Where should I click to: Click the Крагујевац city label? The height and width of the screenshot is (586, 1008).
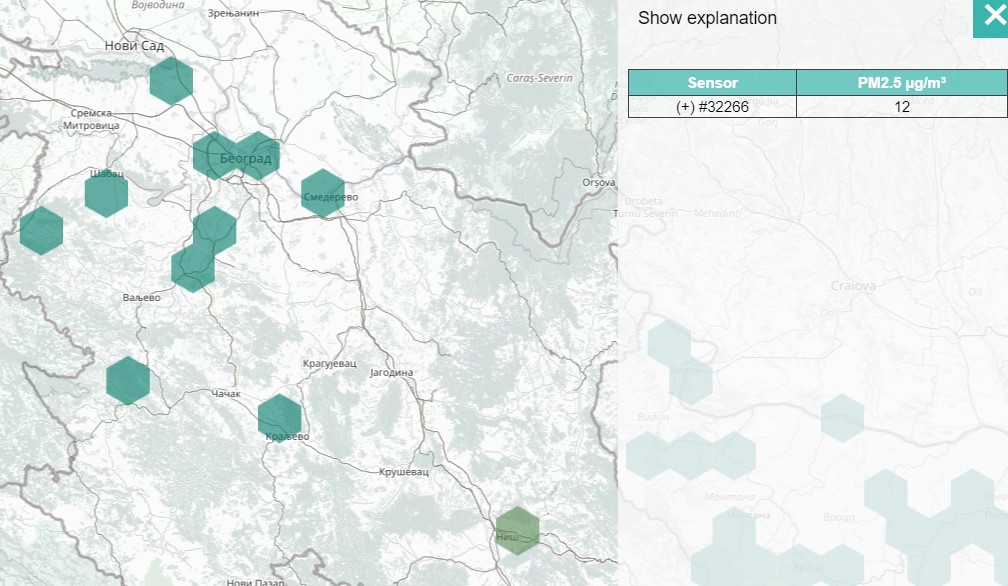point(329,364)
